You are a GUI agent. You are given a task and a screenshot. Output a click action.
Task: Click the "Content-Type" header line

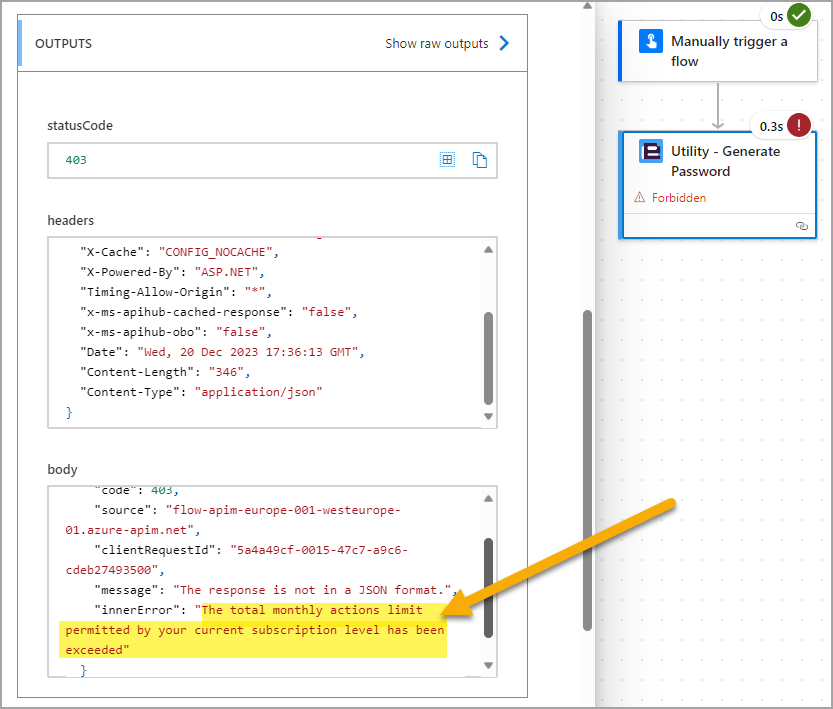point(201,392)
